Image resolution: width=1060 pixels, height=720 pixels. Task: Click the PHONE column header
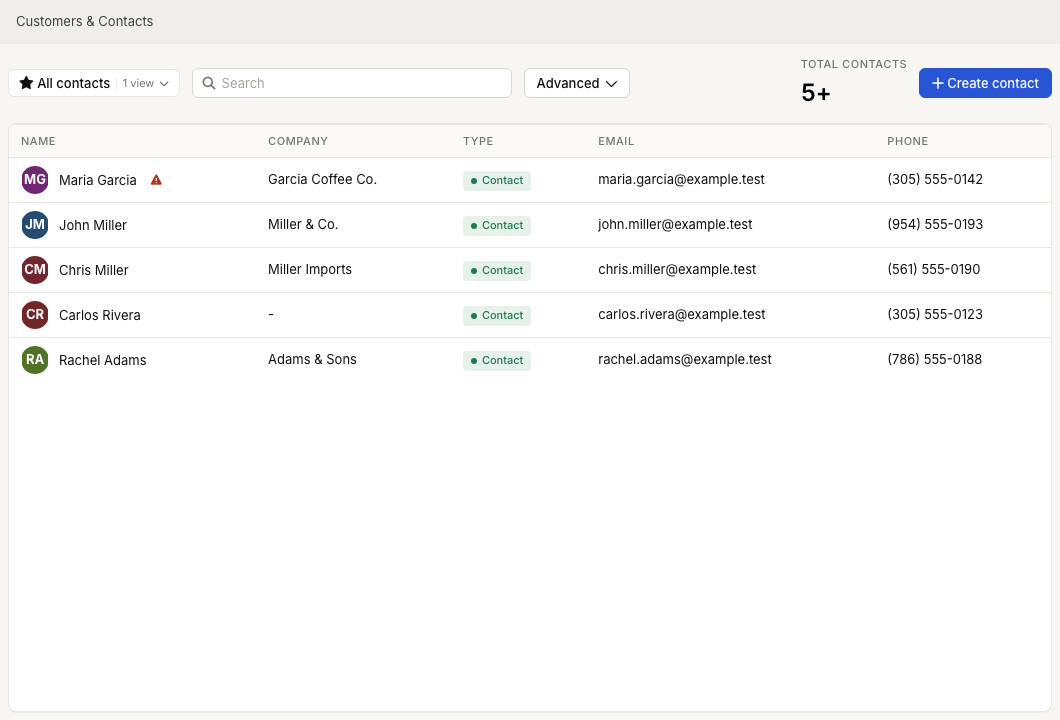(907, 141)
